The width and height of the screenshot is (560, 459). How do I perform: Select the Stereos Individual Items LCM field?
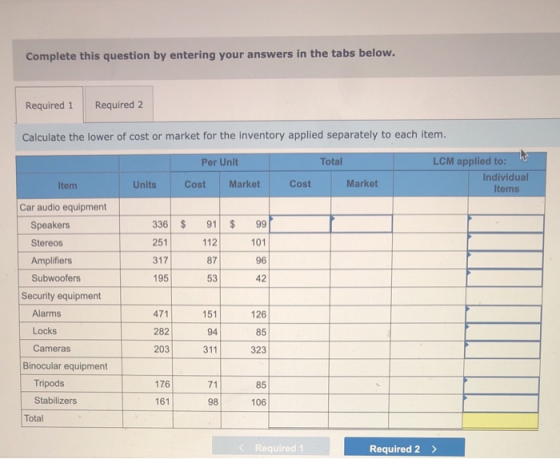505,242
